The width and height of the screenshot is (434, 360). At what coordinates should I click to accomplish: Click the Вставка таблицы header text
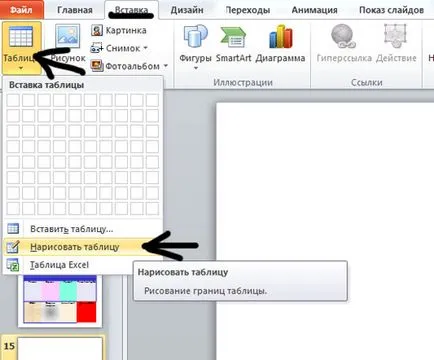[x=46, y=85]
